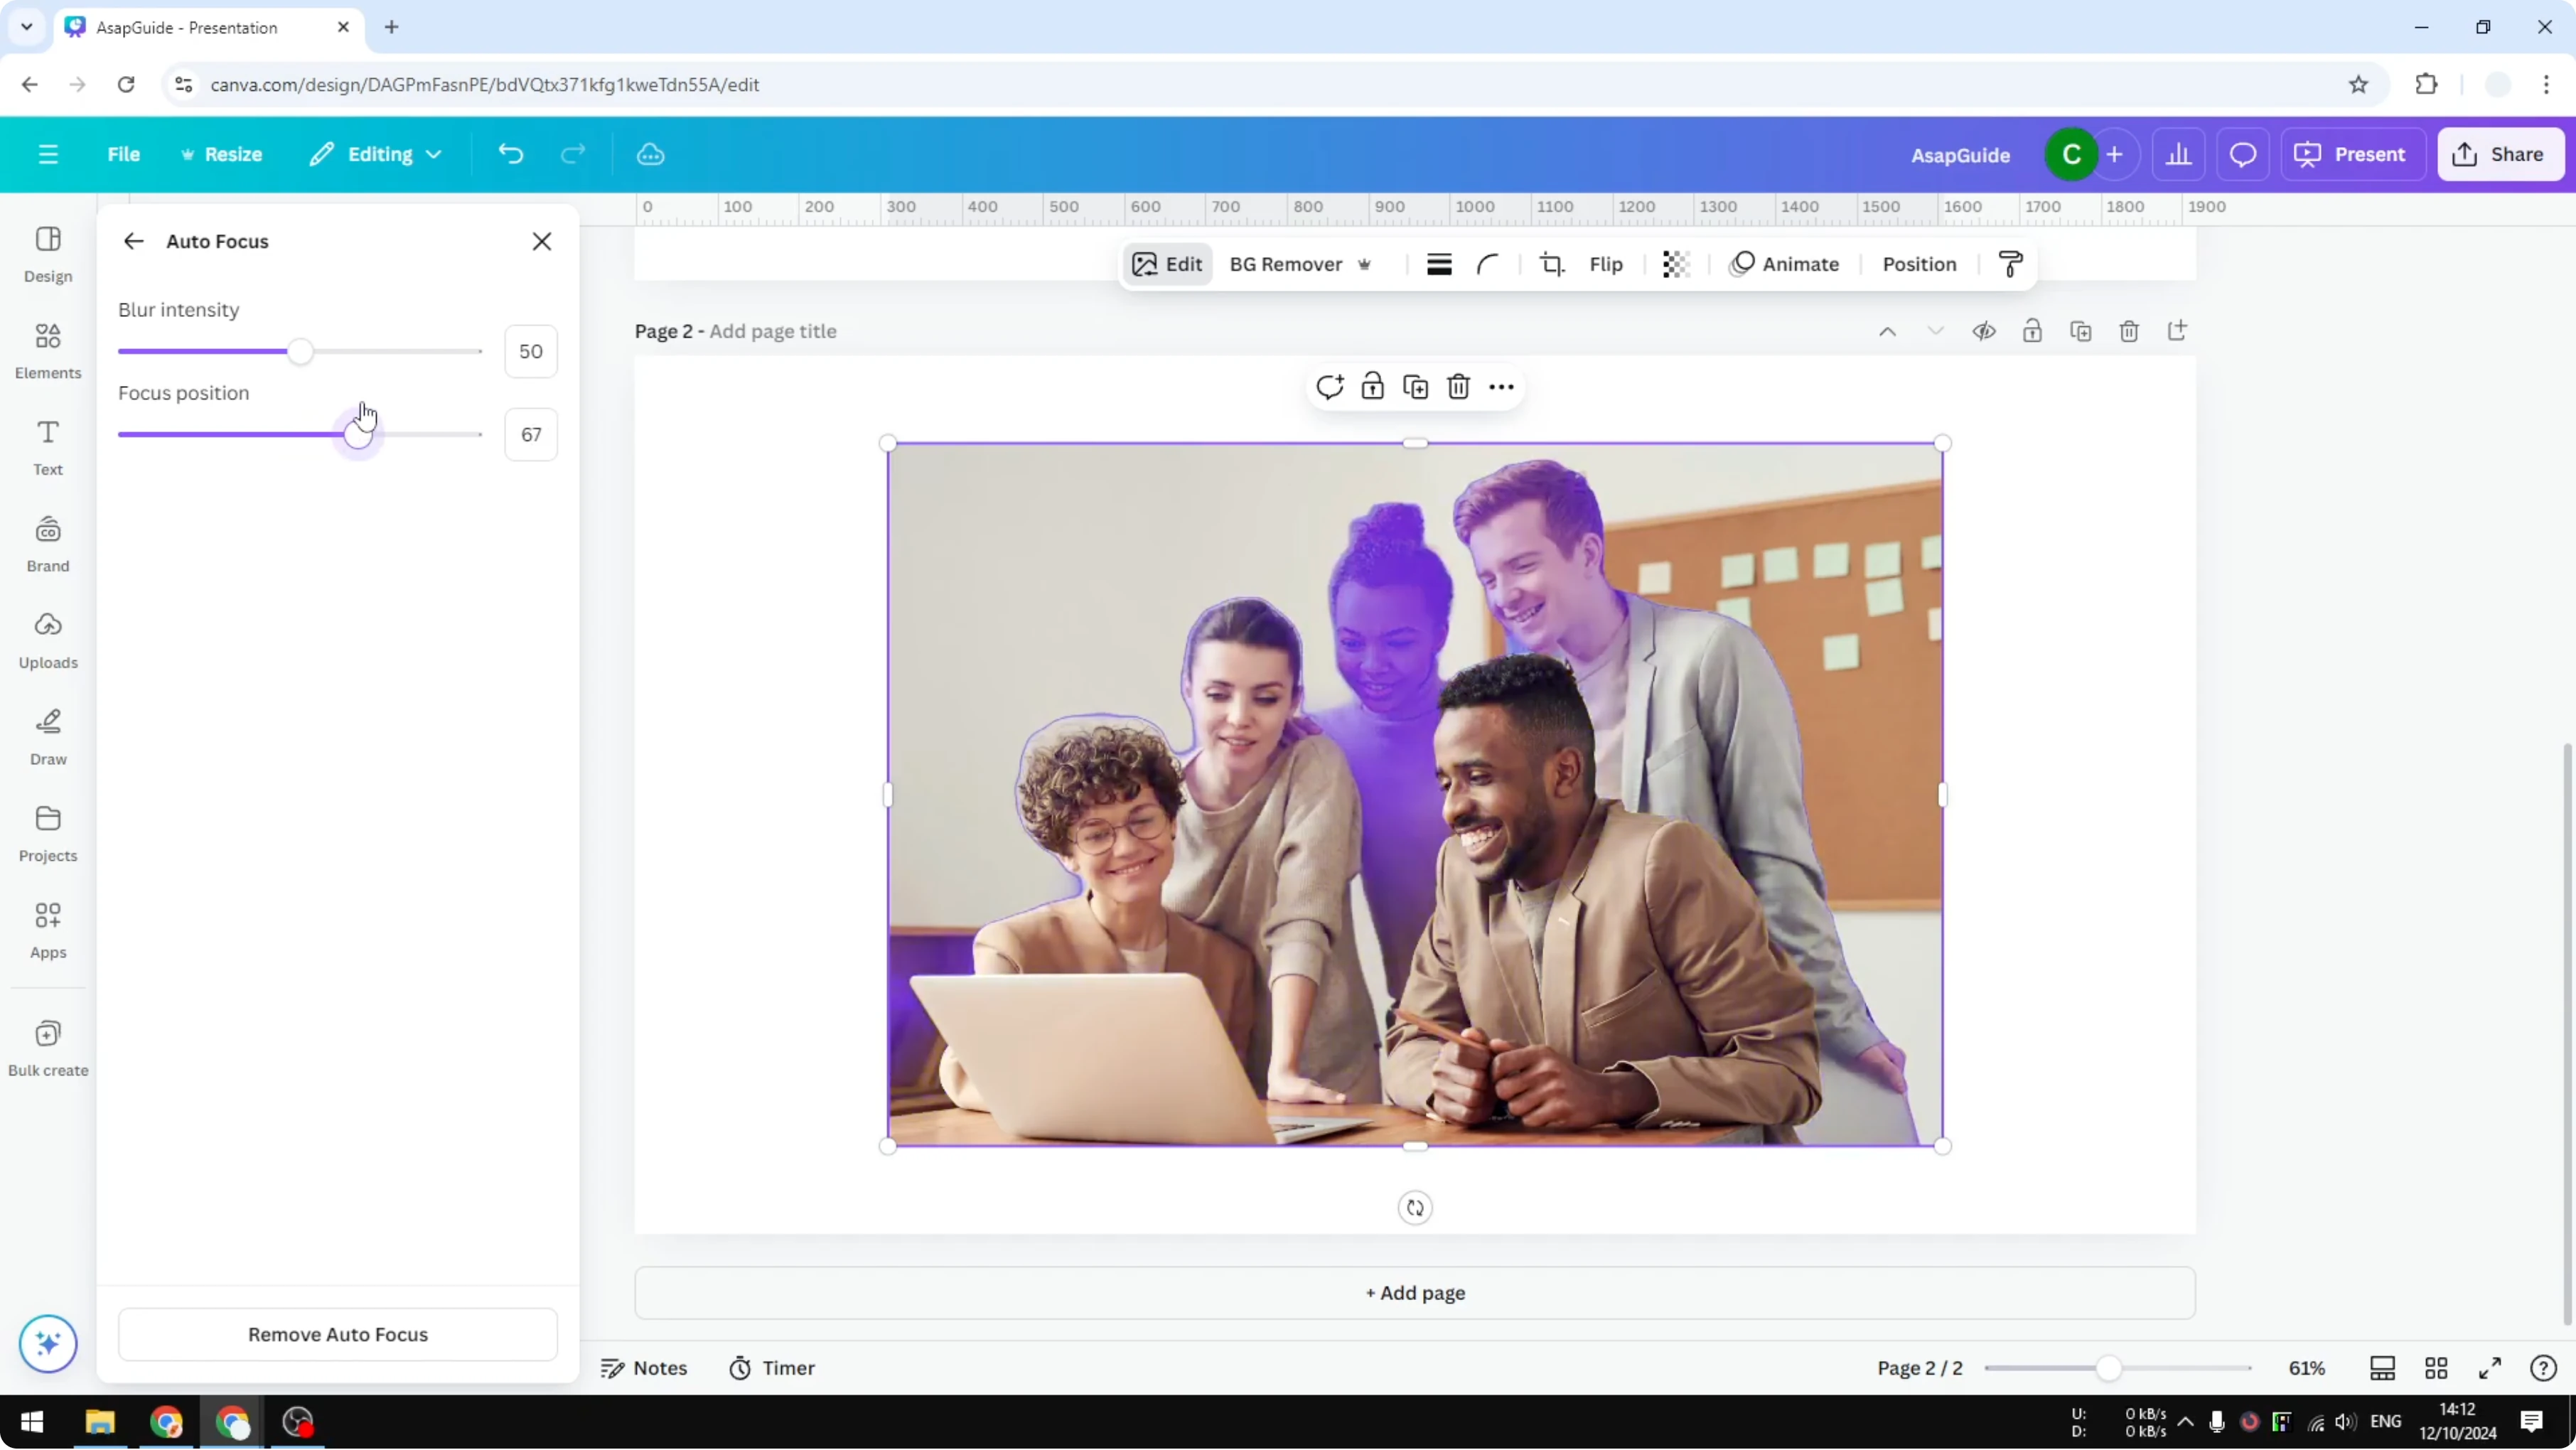
Task: Select the transparency checkerboard icon
Action: click(x=1675, y=264)
